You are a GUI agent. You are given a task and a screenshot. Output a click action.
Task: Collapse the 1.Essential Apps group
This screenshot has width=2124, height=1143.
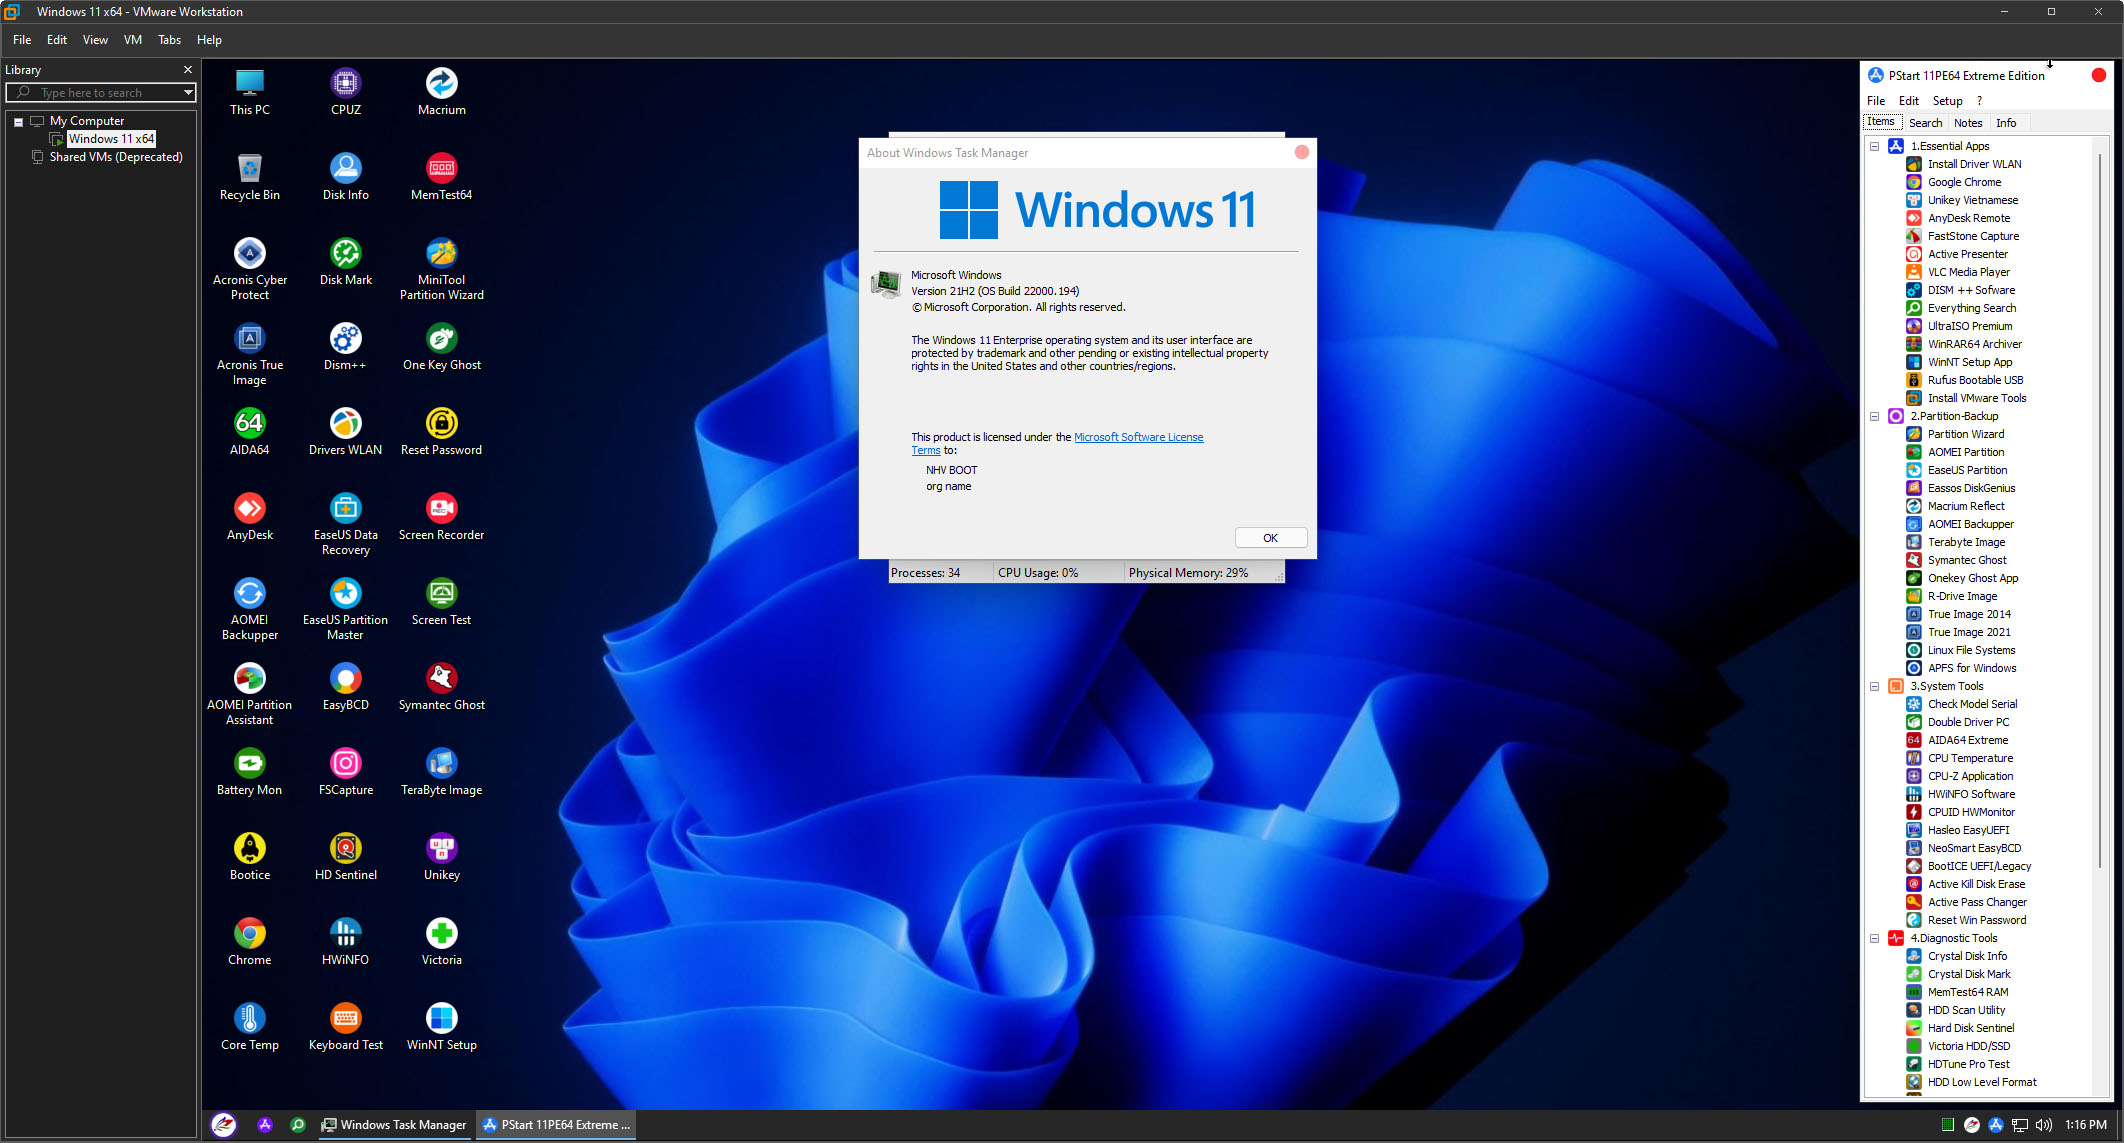[x=1875, y=146]
